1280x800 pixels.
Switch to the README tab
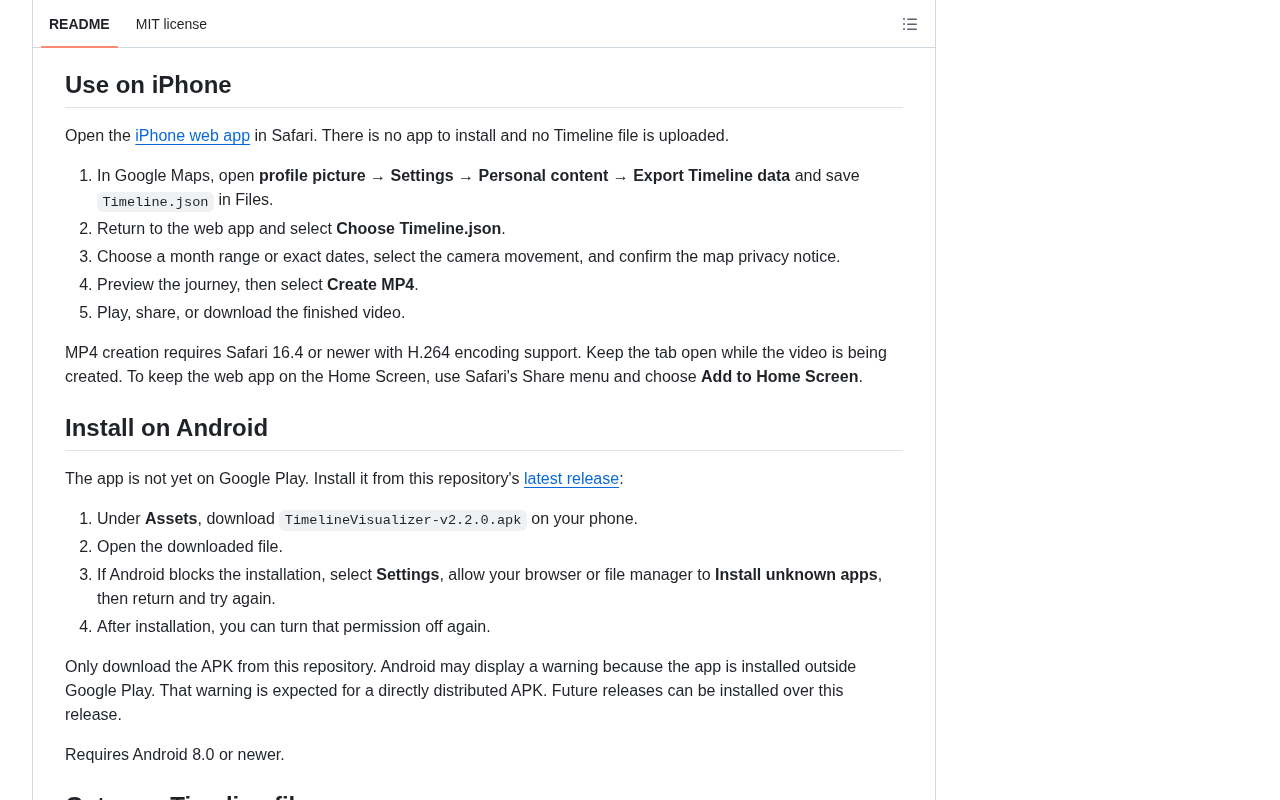79,24
